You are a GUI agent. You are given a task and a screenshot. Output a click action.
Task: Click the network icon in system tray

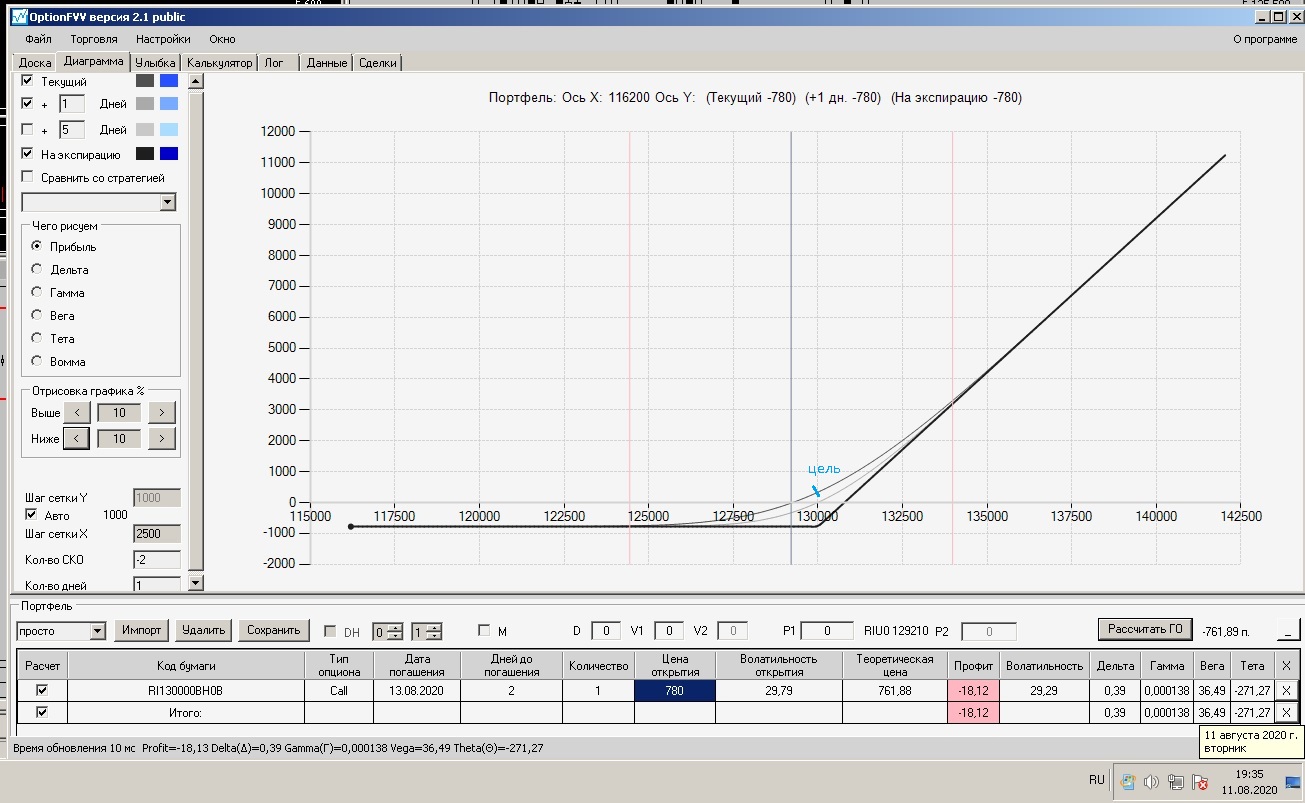pyautogui.click(x=1175, y=782)
